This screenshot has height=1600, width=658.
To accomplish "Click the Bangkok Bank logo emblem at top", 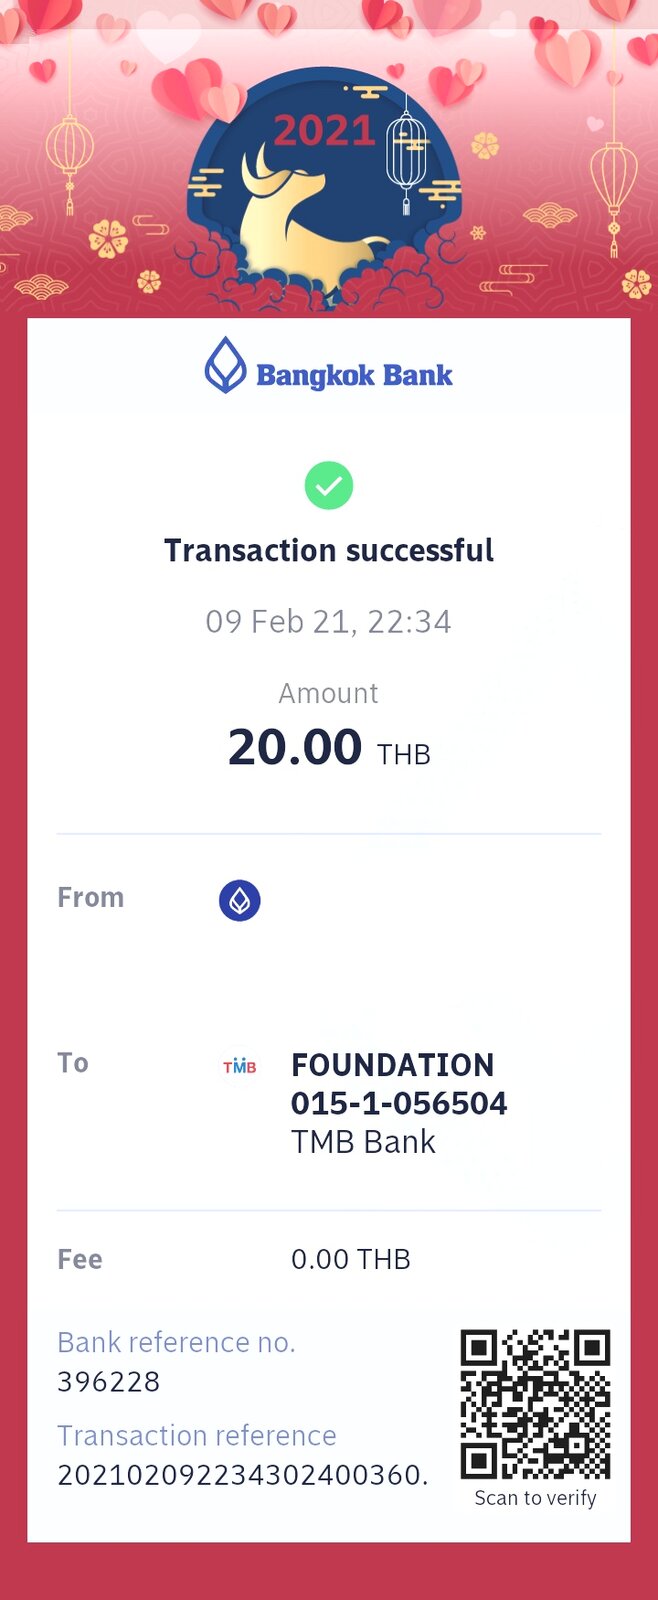I will 225,365.
